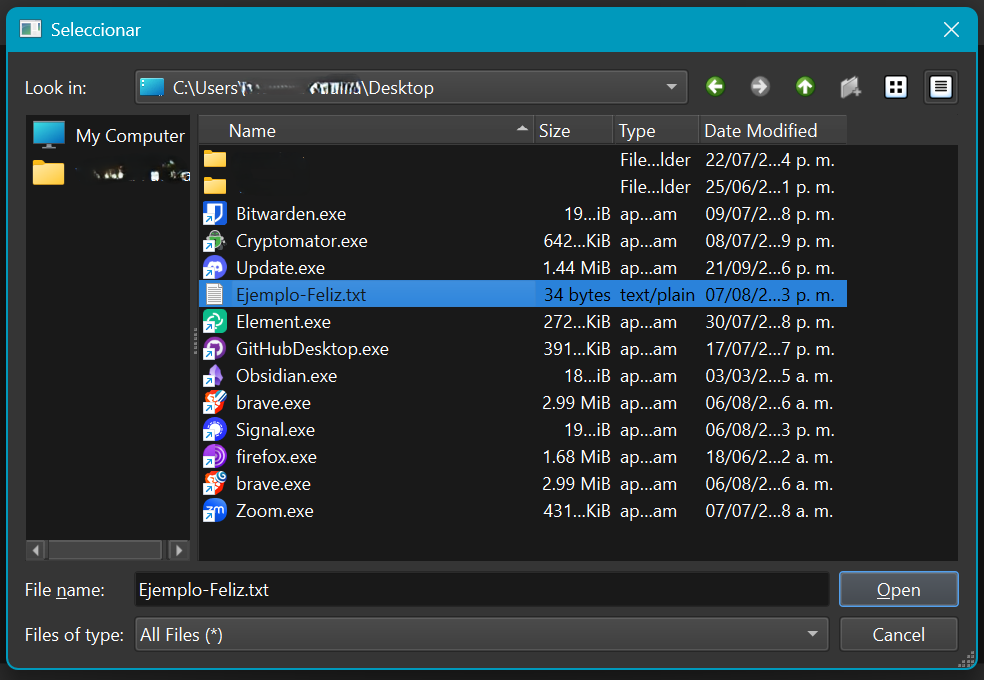Switch to list view mode
984x680 pixels.
pyautogui.click(x=896, y=87)
